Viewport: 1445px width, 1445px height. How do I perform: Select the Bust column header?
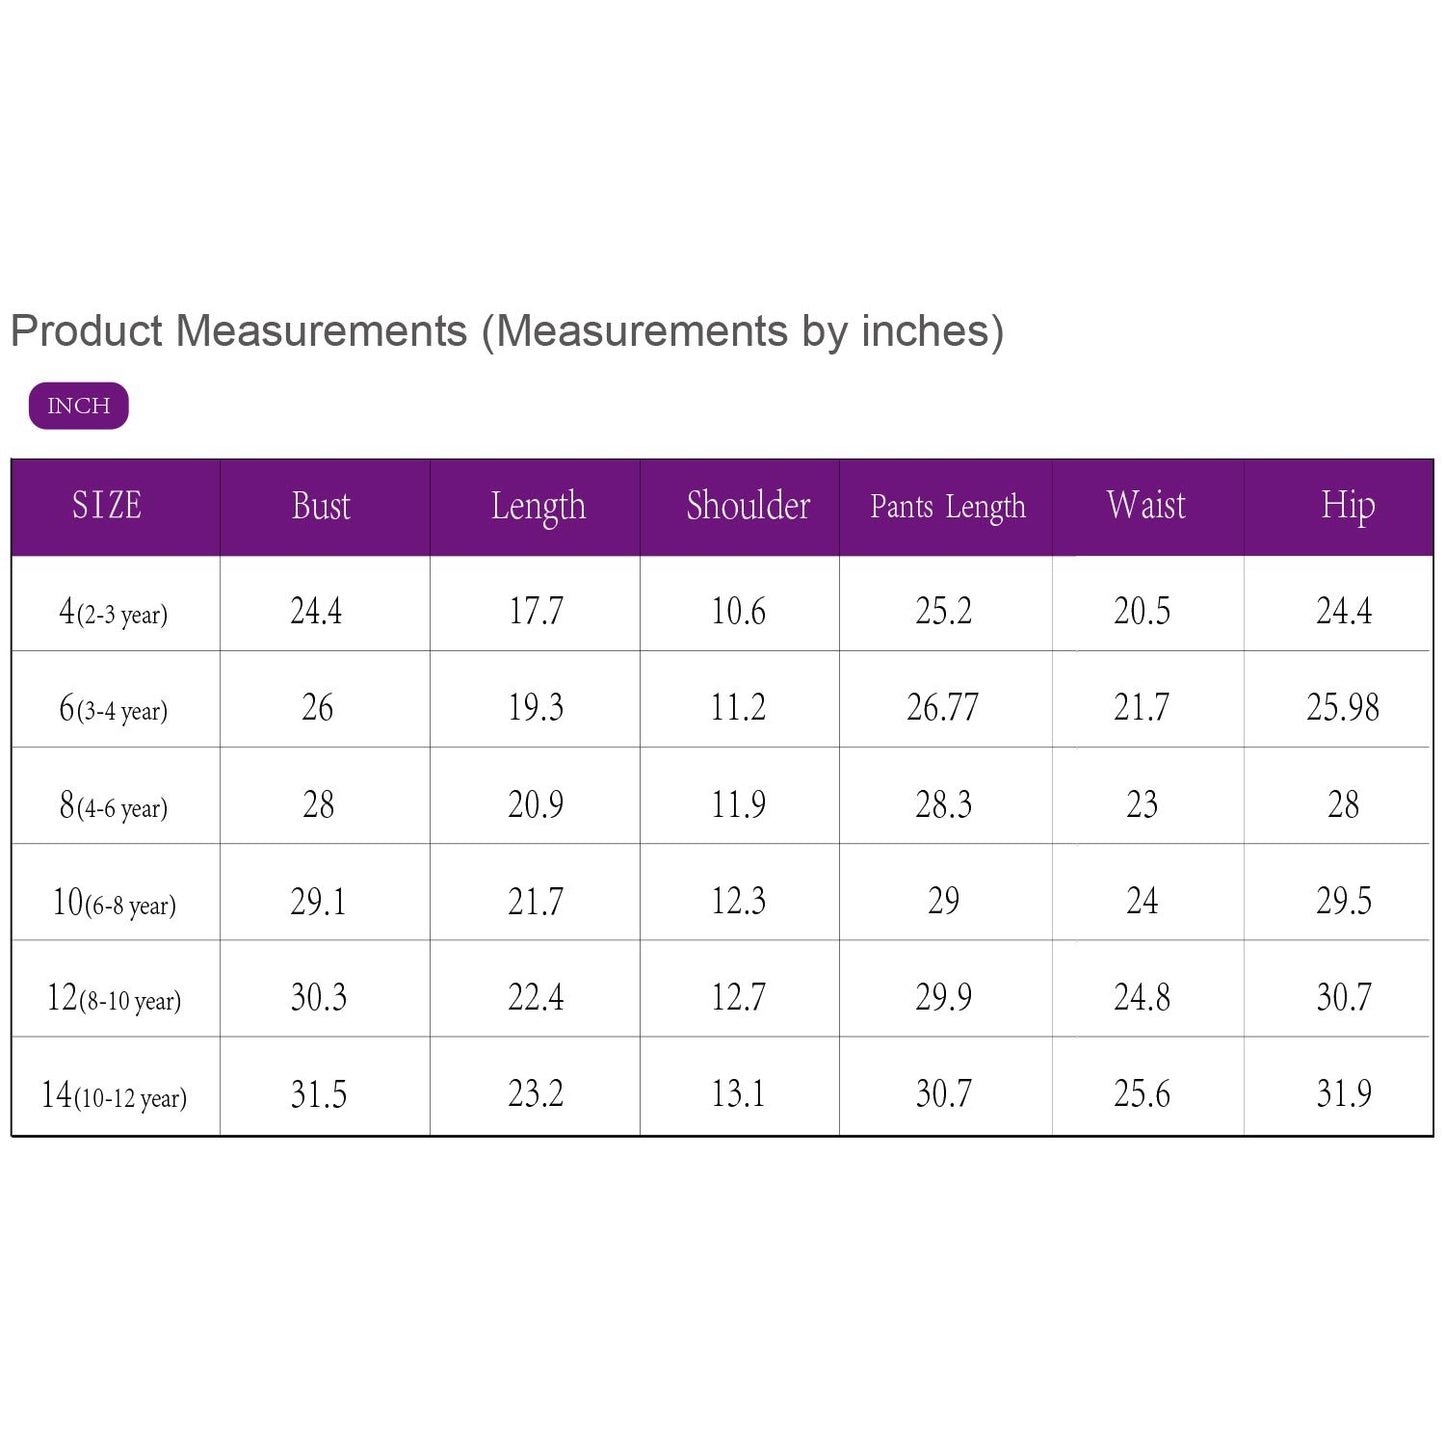[321, 506]
